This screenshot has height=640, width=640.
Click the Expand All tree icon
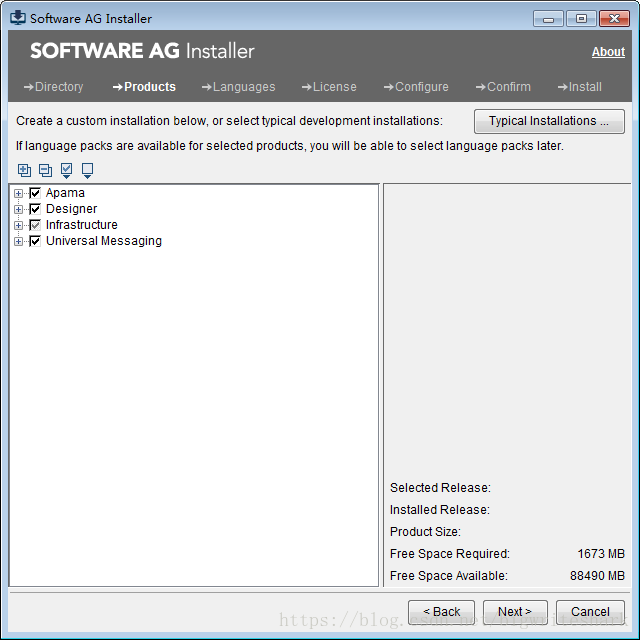[x=24, y=170]
